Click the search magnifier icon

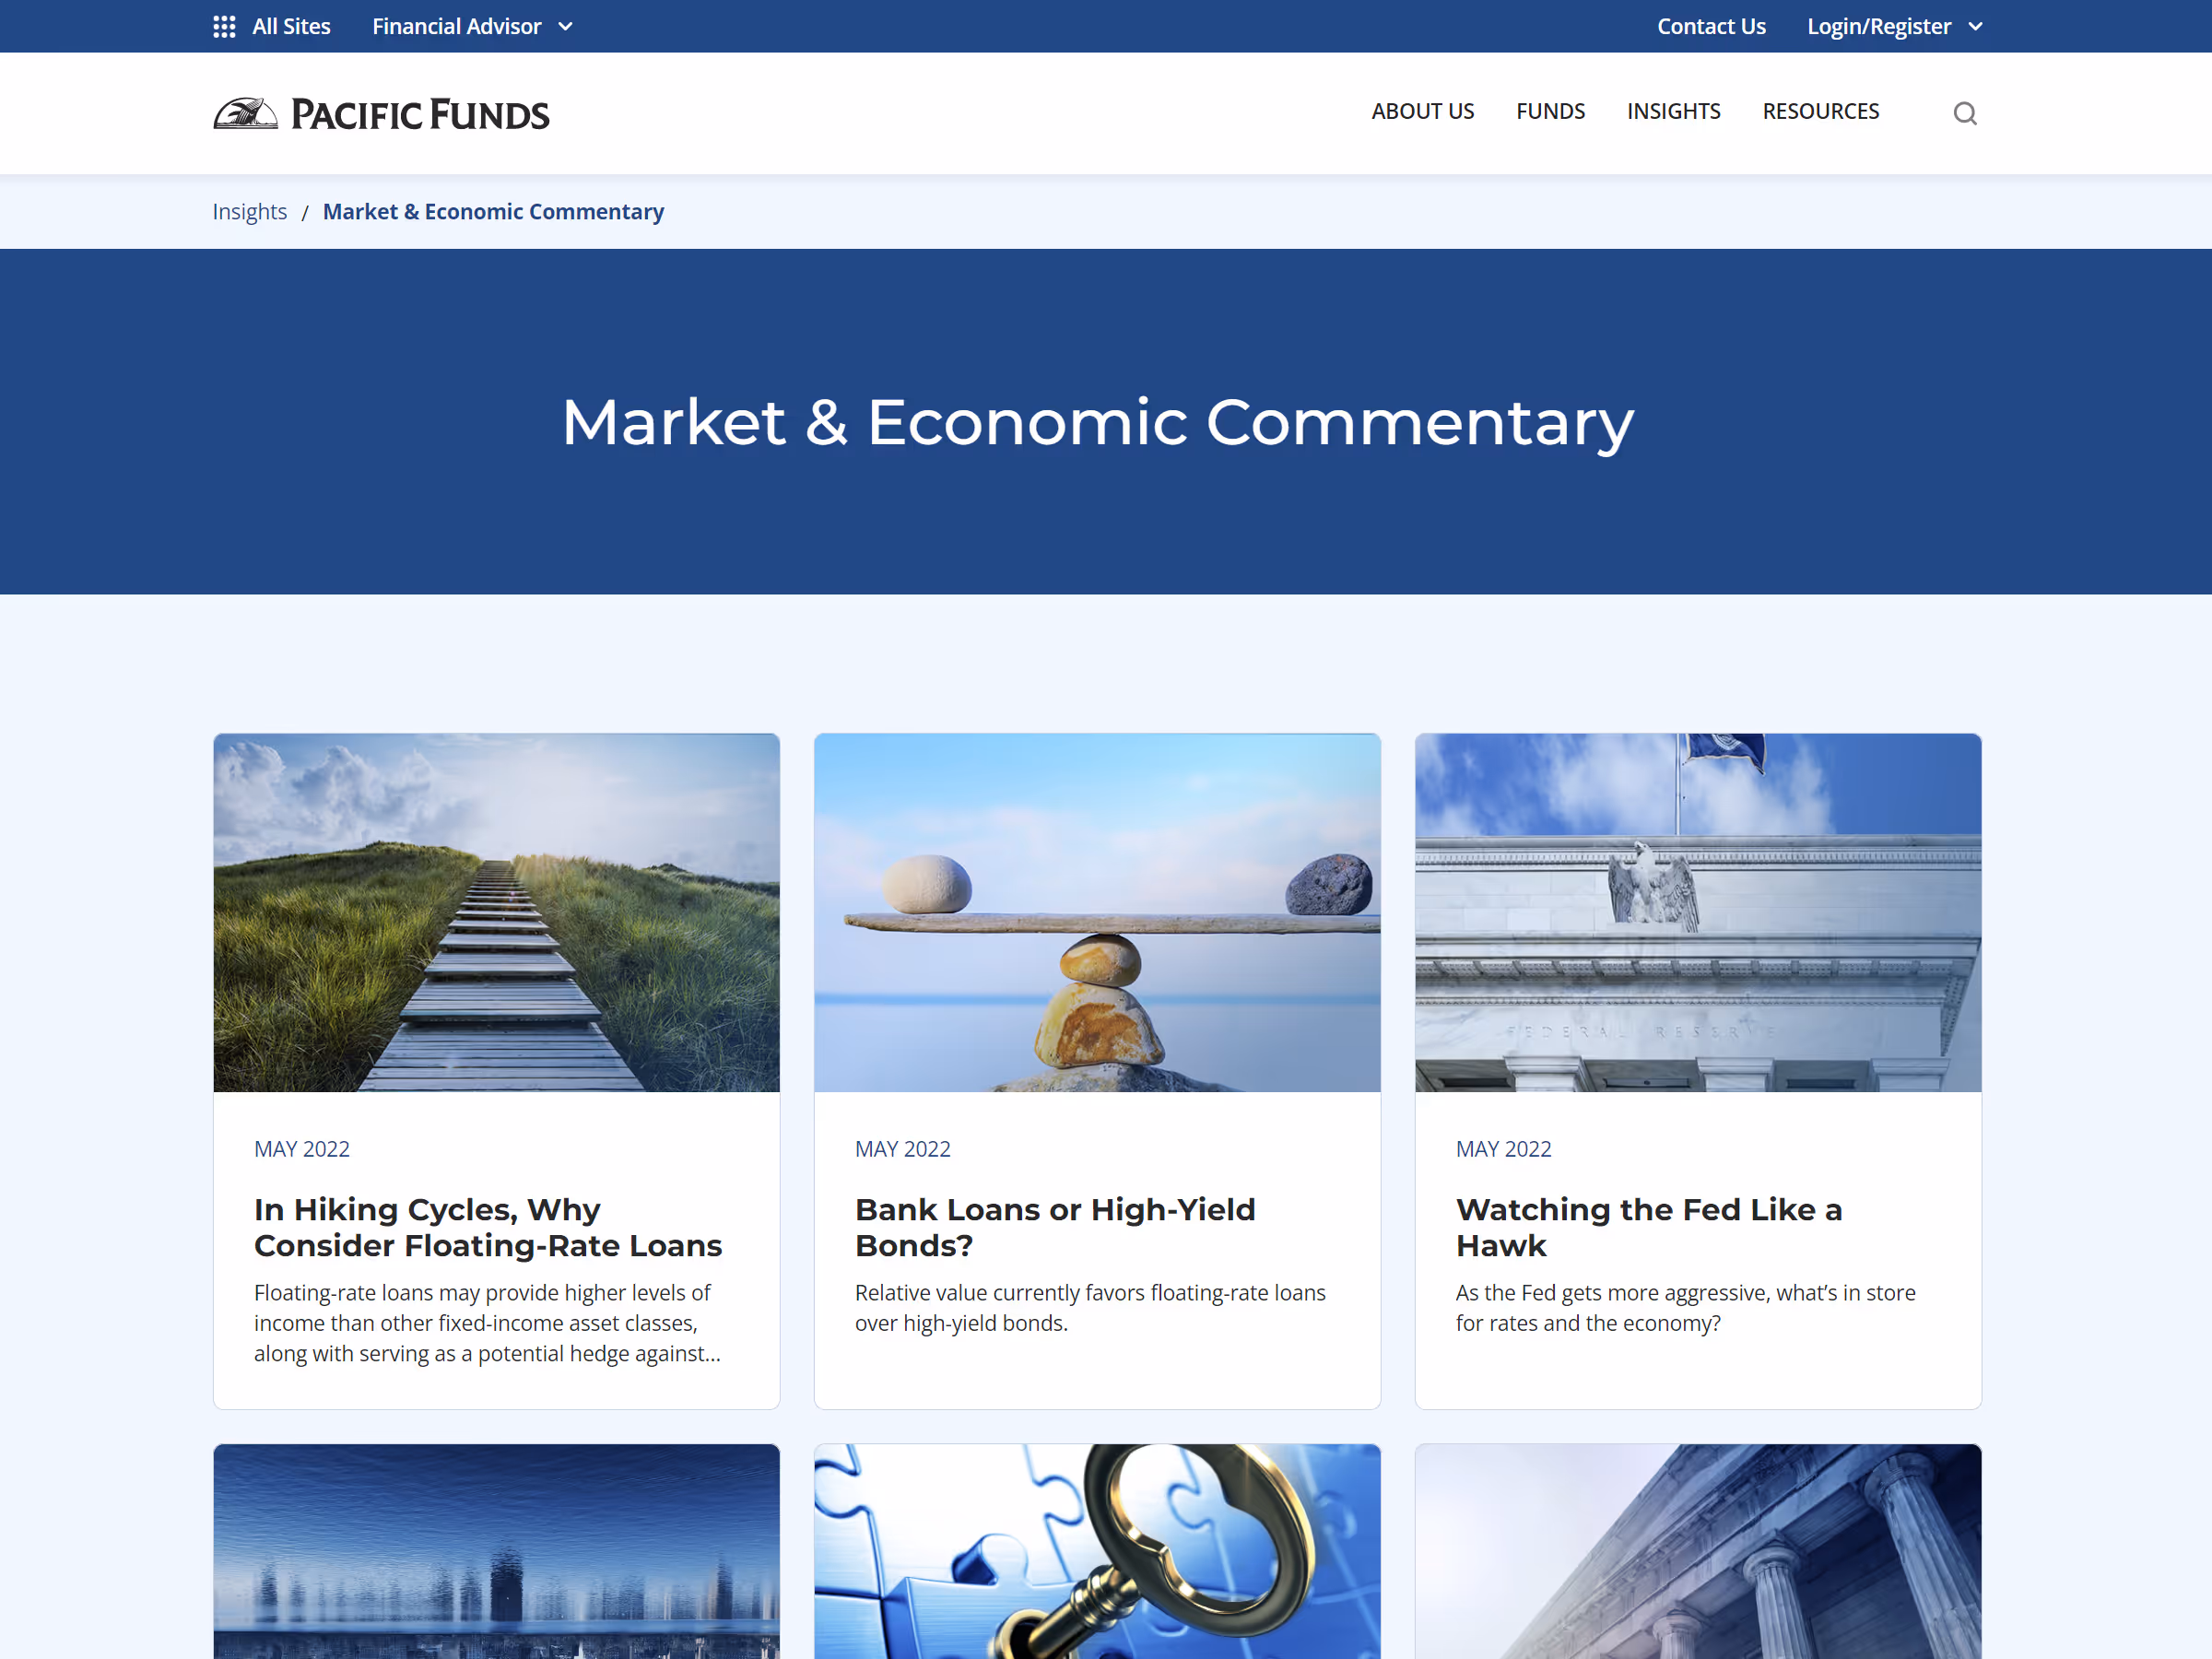click(1965, 113)
